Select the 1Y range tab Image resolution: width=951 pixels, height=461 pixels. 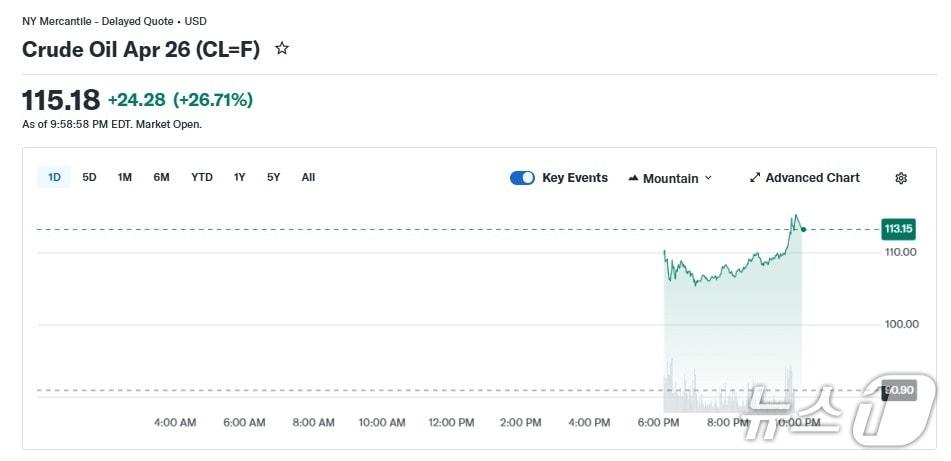click(239, 177)
